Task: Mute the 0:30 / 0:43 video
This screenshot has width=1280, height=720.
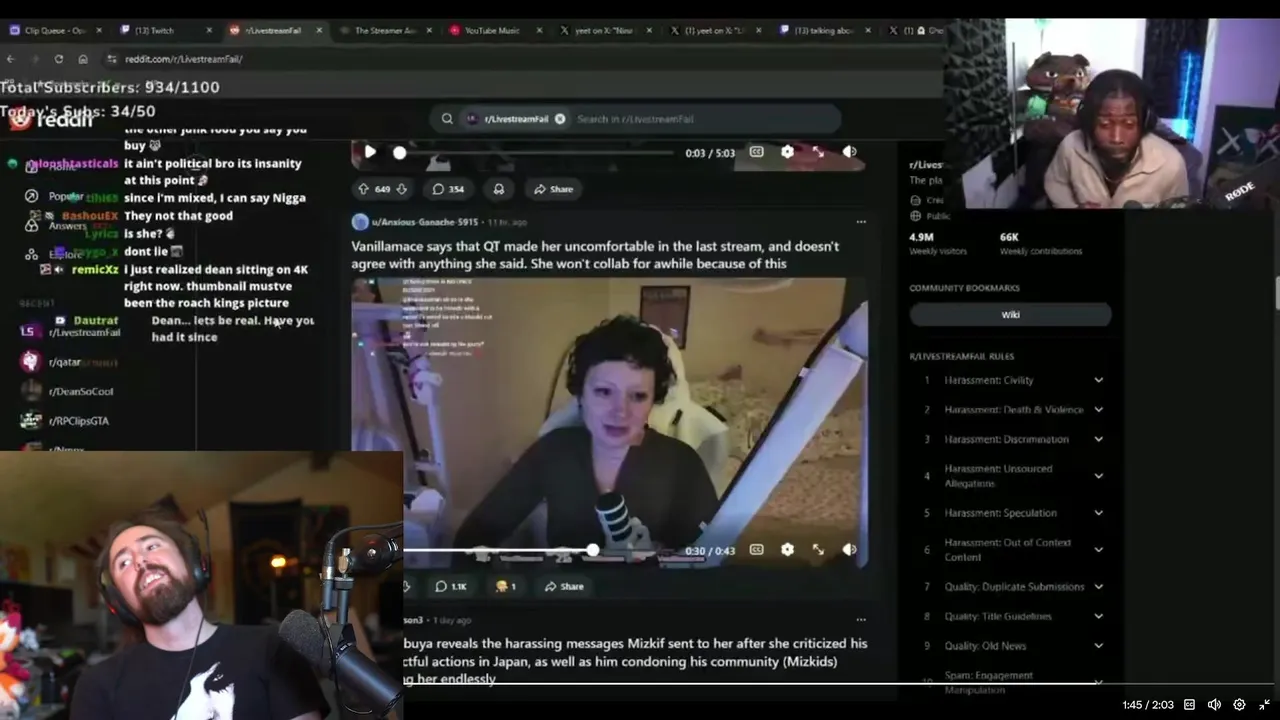Action: (849, 550)
